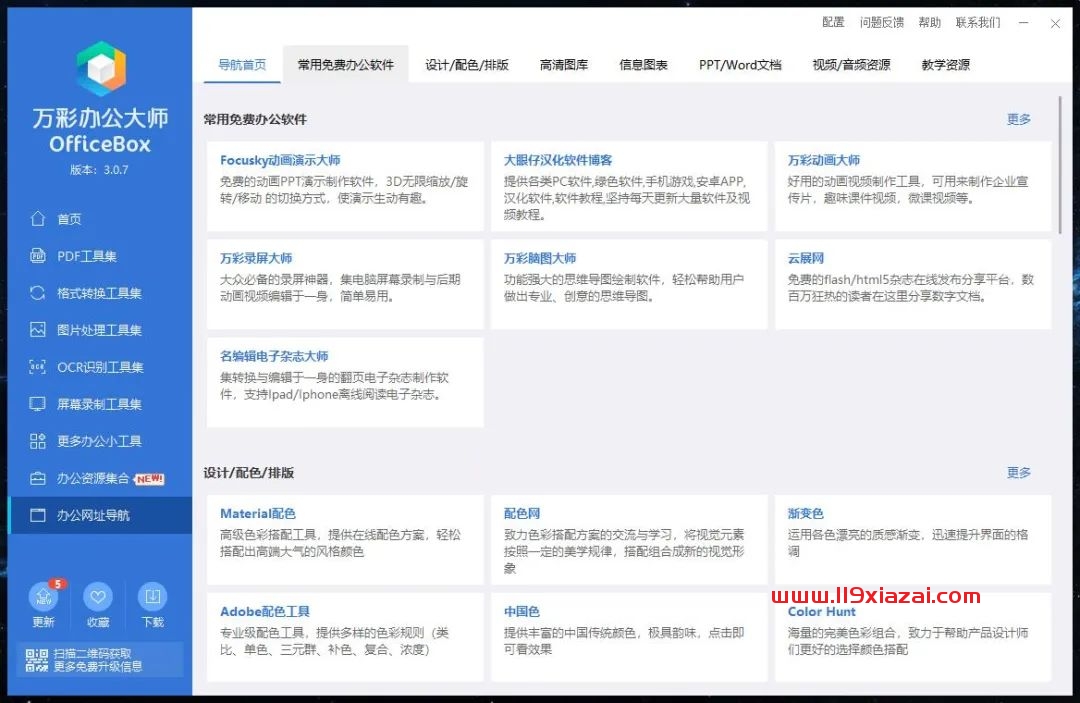This screenshot has width=1080, height=703.
Task: Open the Focusky动画演示大师 link
Action: [280, 160]
